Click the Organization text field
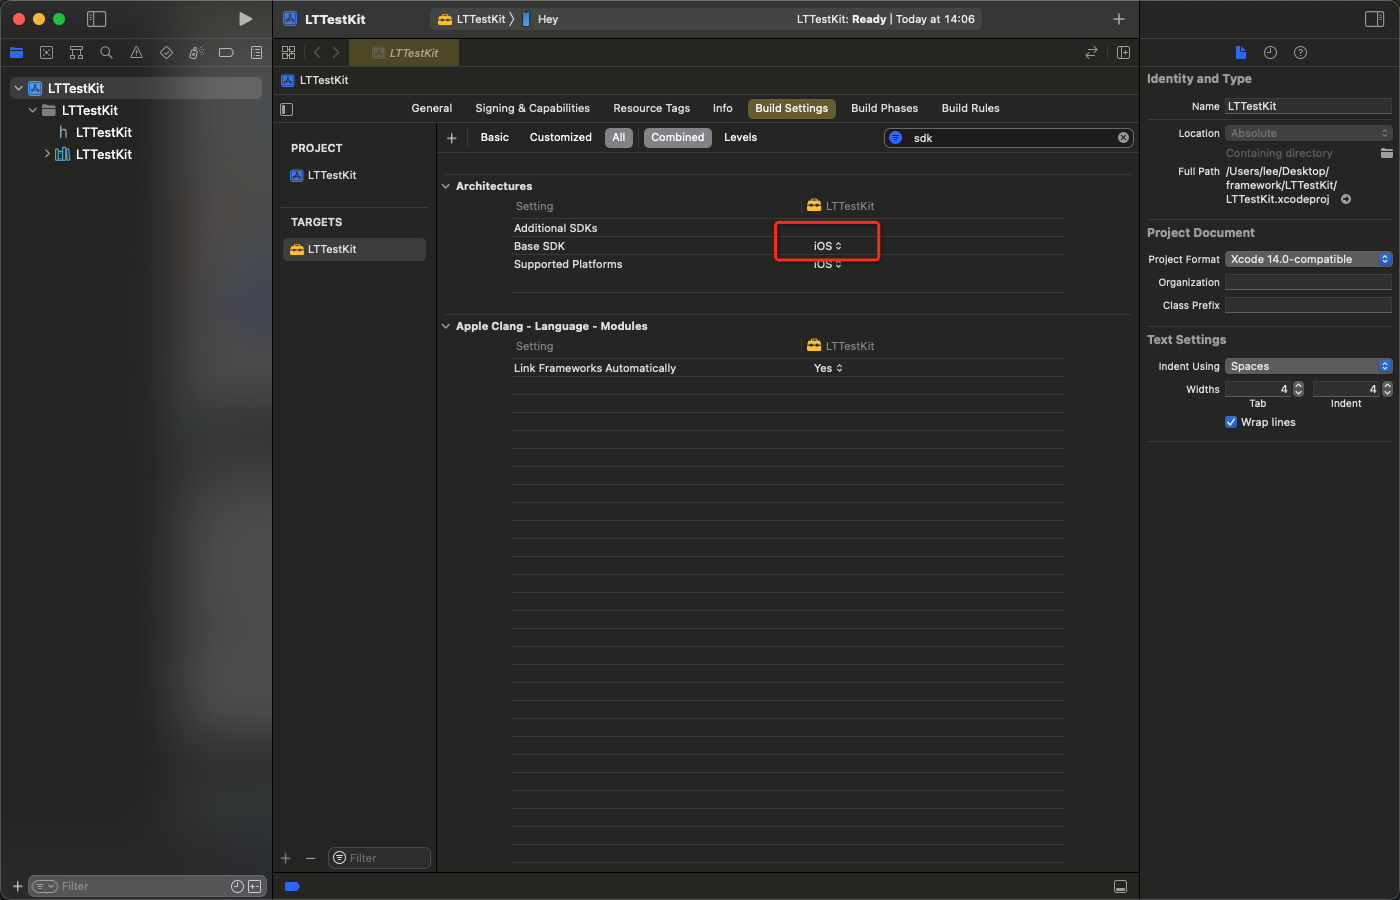 [1308, 282]
